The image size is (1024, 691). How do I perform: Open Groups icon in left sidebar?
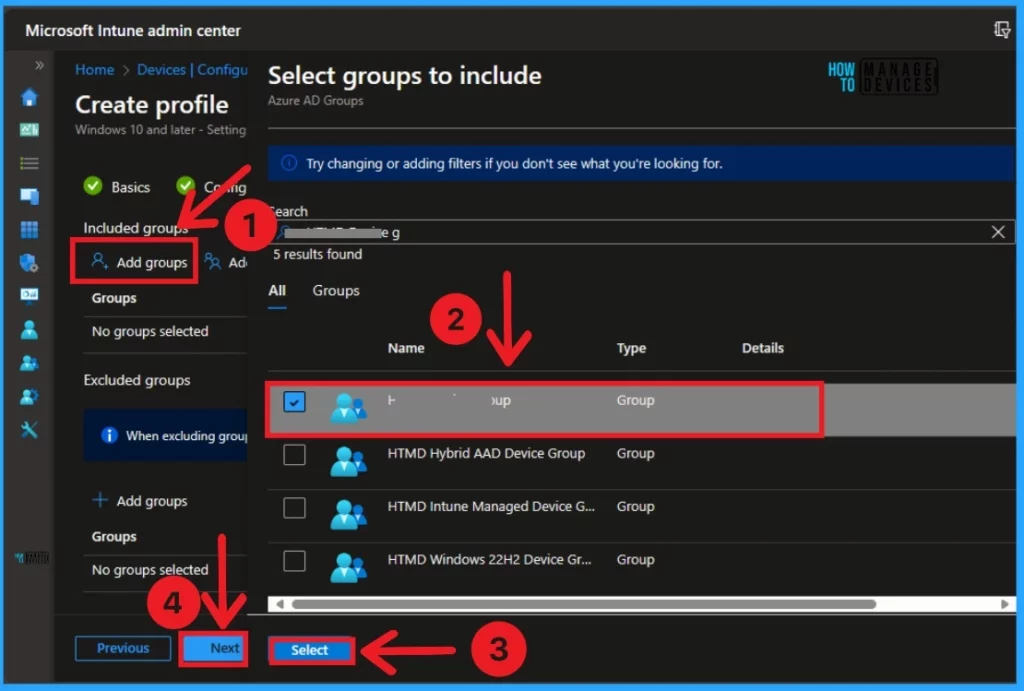point(29,362)
